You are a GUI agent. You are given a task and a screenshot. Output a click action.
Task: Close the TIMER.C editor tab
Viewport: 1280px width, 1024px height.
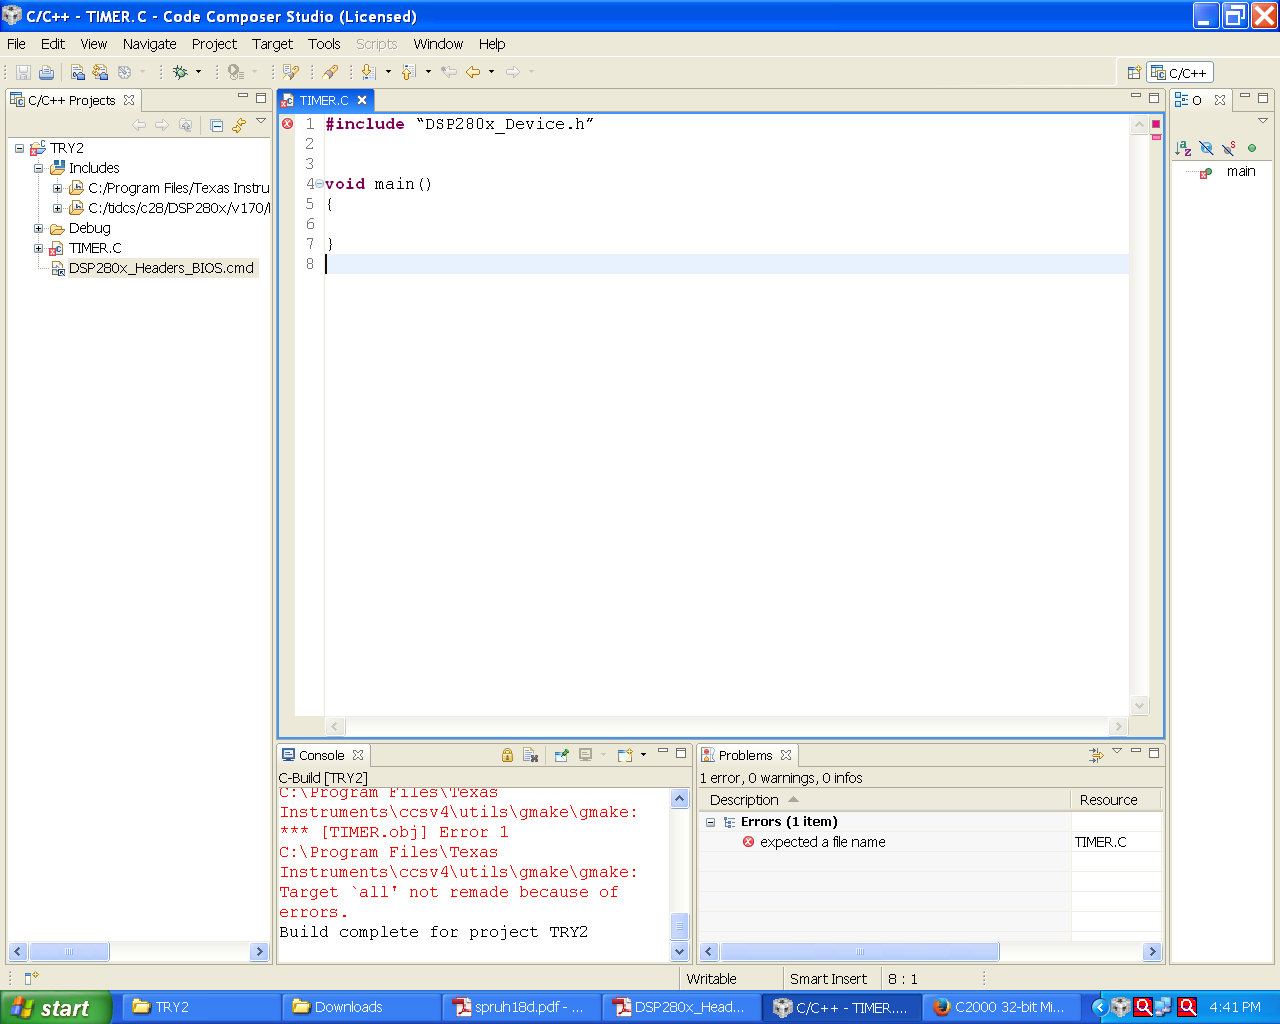[x=362, y=100]
